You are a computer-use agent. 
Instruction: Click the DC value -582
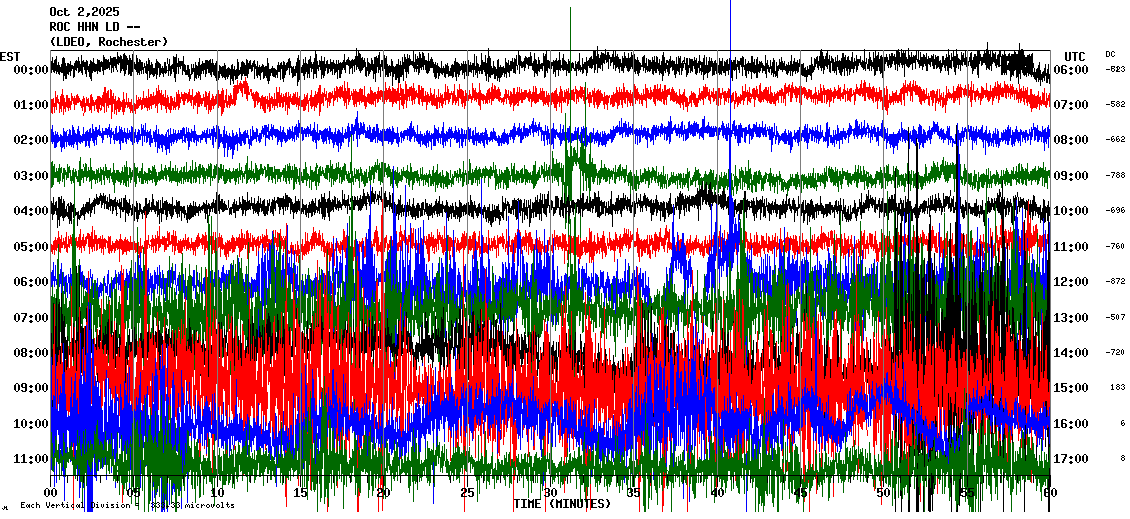(x=1116, y=105)
